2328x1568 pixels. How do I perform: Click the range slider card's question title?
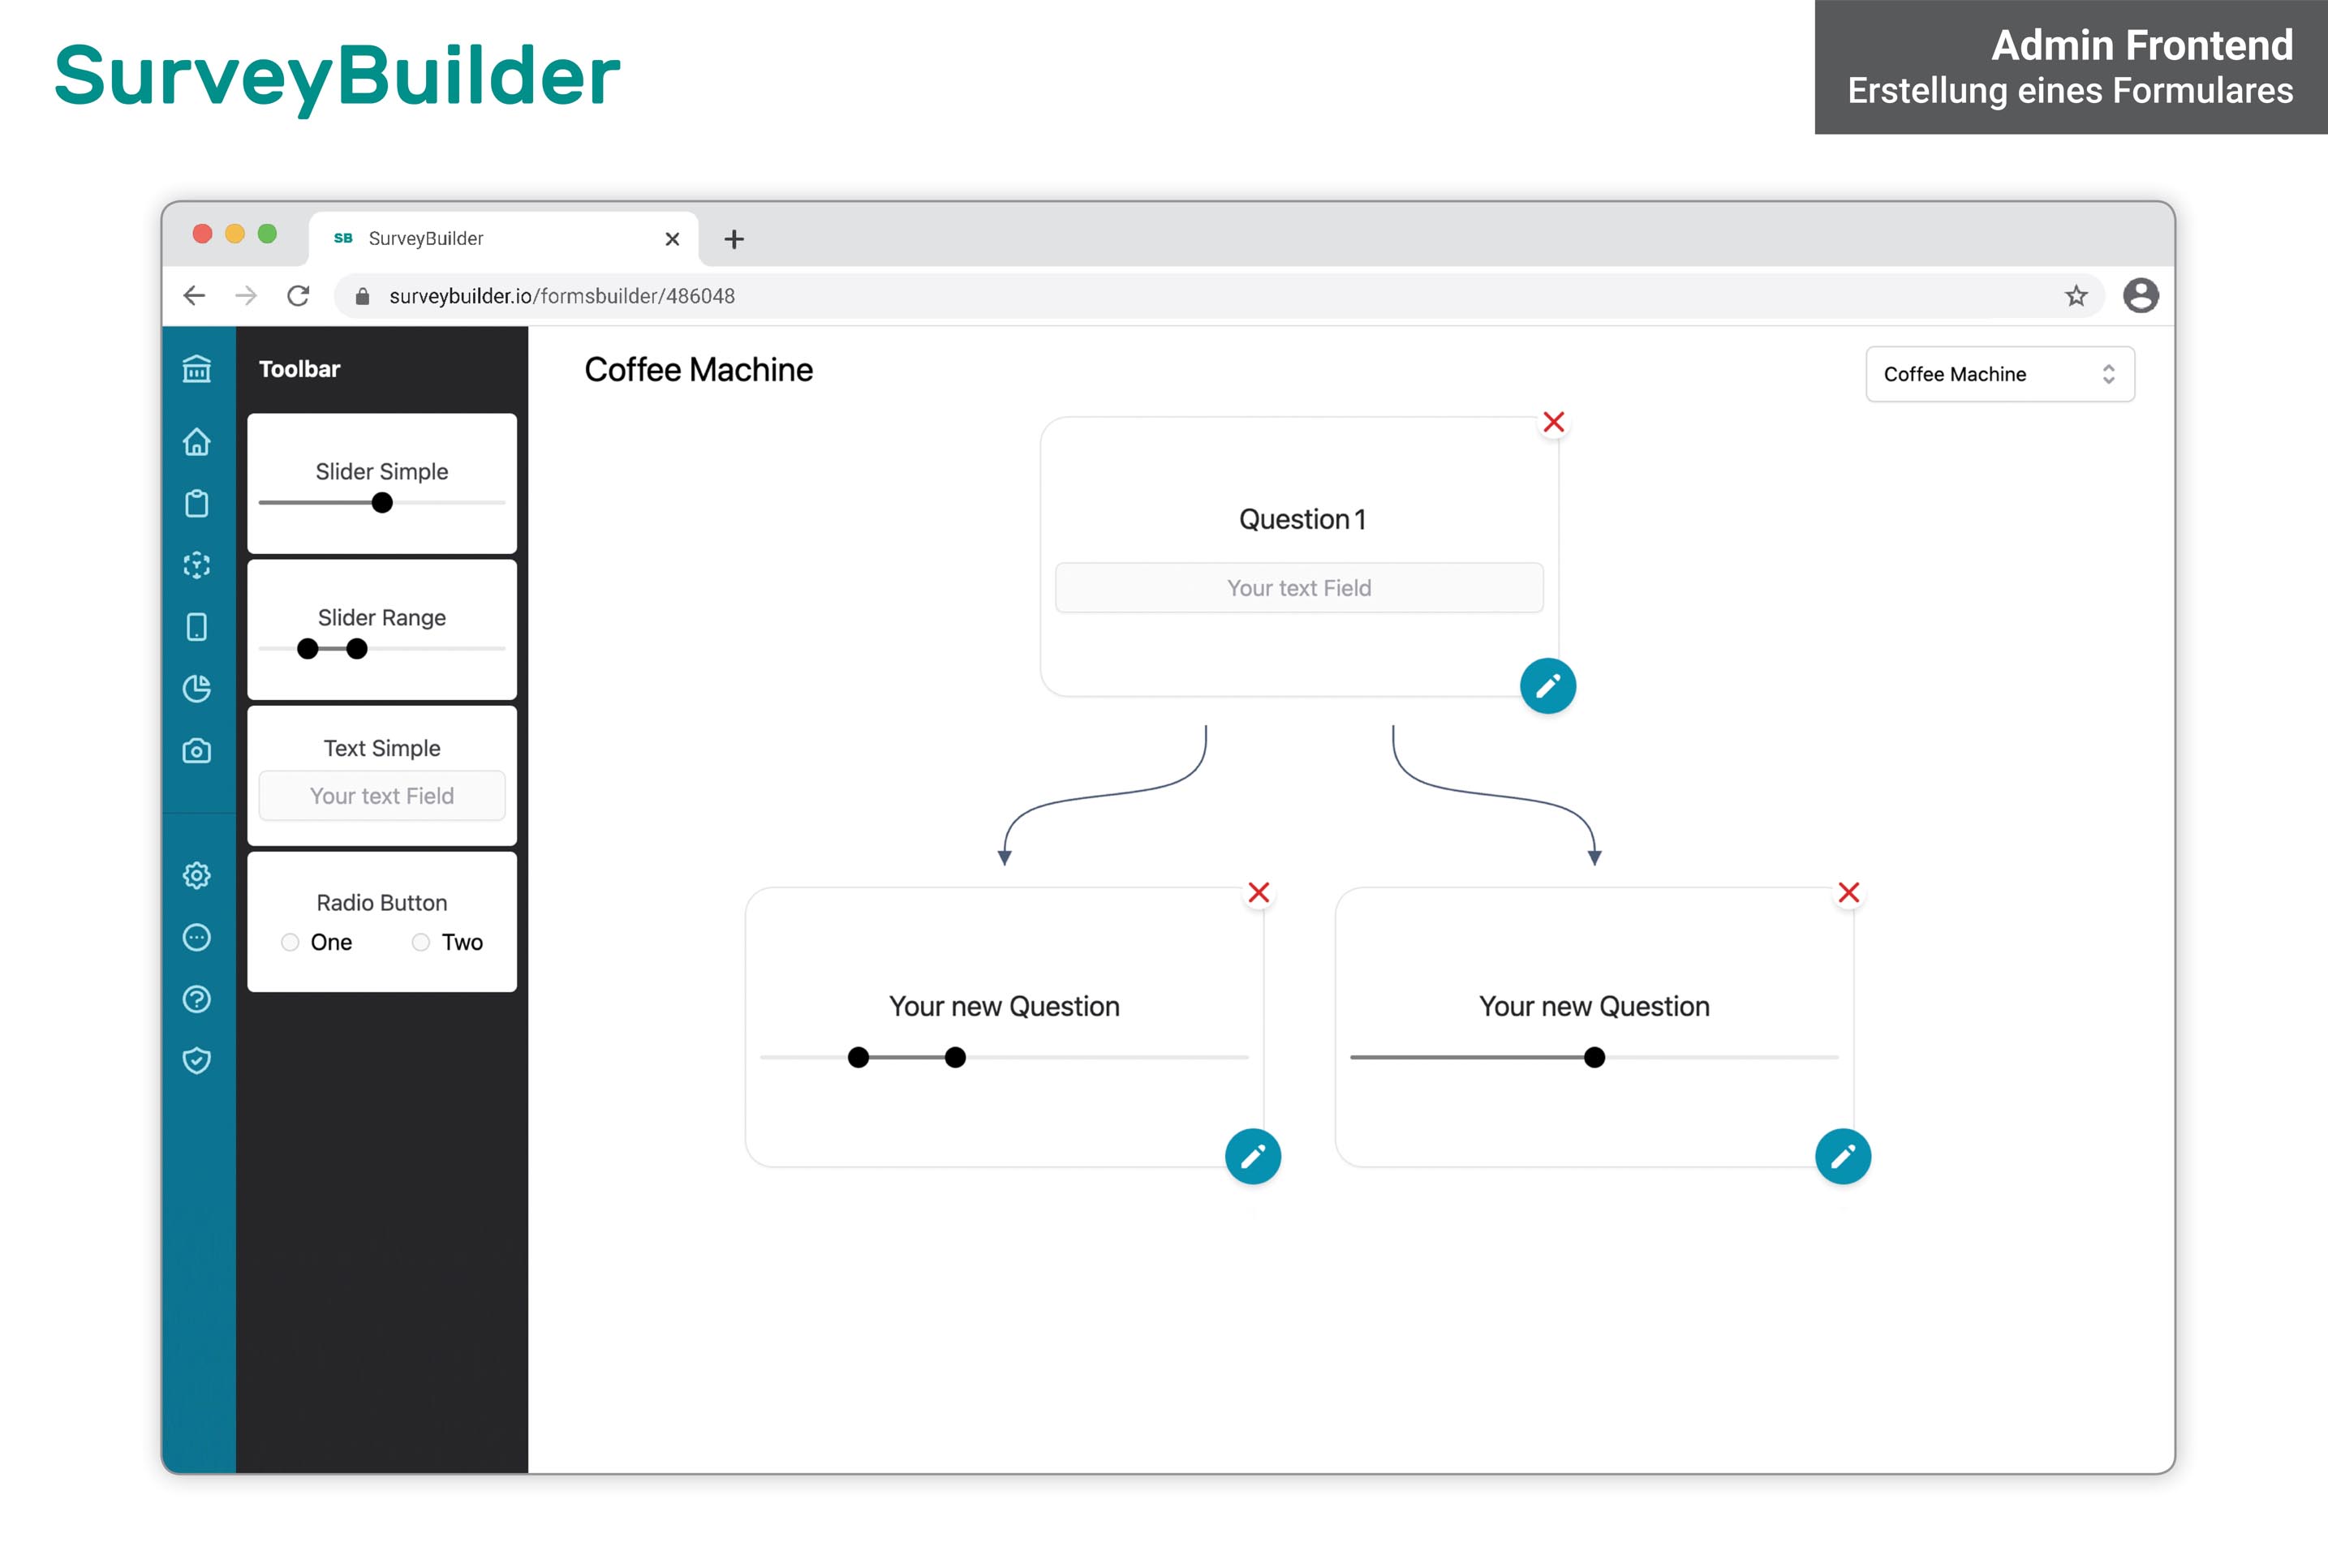[x=1004, y=1006]
